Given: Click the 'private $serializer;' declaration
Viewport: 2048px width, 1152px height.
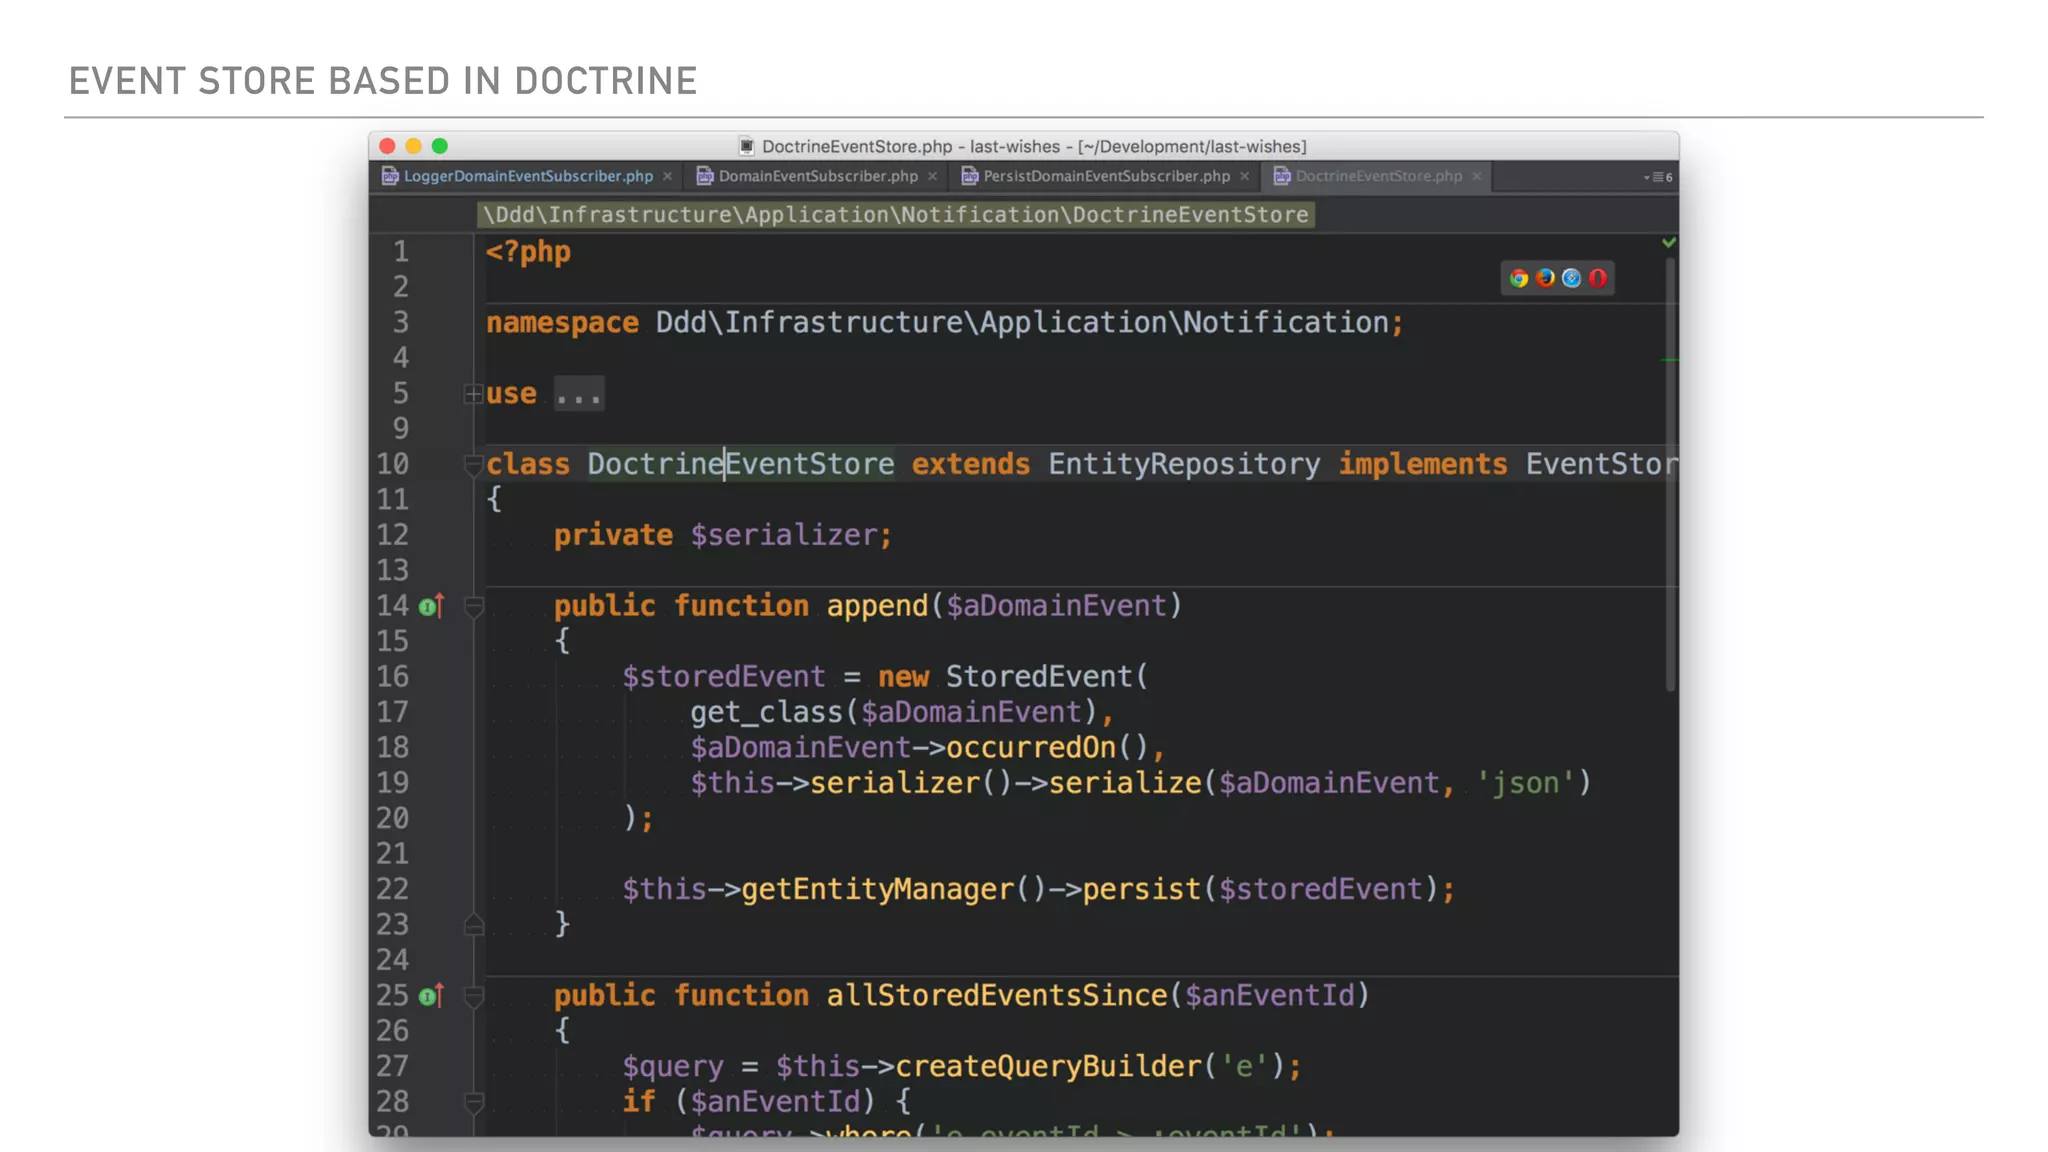Looking at the screenshot, I should coord(723,535).
